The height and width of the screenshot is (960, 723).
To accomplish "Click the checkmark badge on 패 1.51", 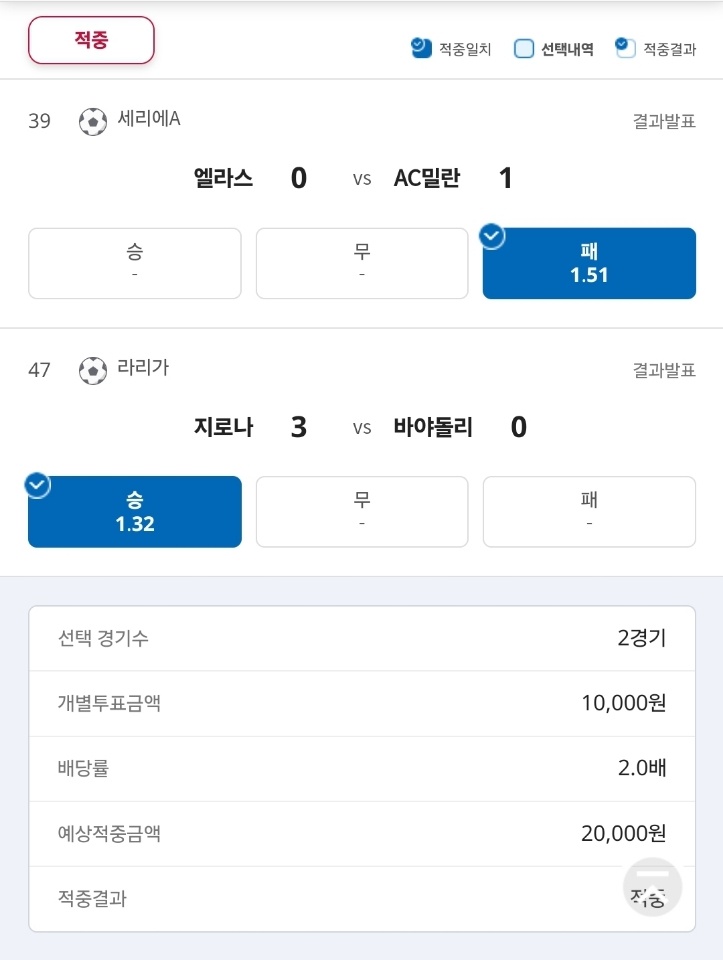I will pyautogui.click(x=492, y=236).
